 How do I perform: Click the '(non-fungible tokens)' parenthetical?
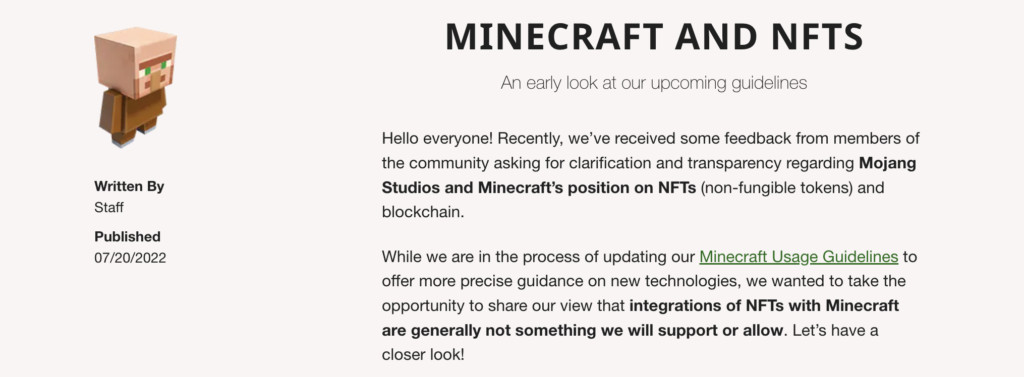click(776, 188)
